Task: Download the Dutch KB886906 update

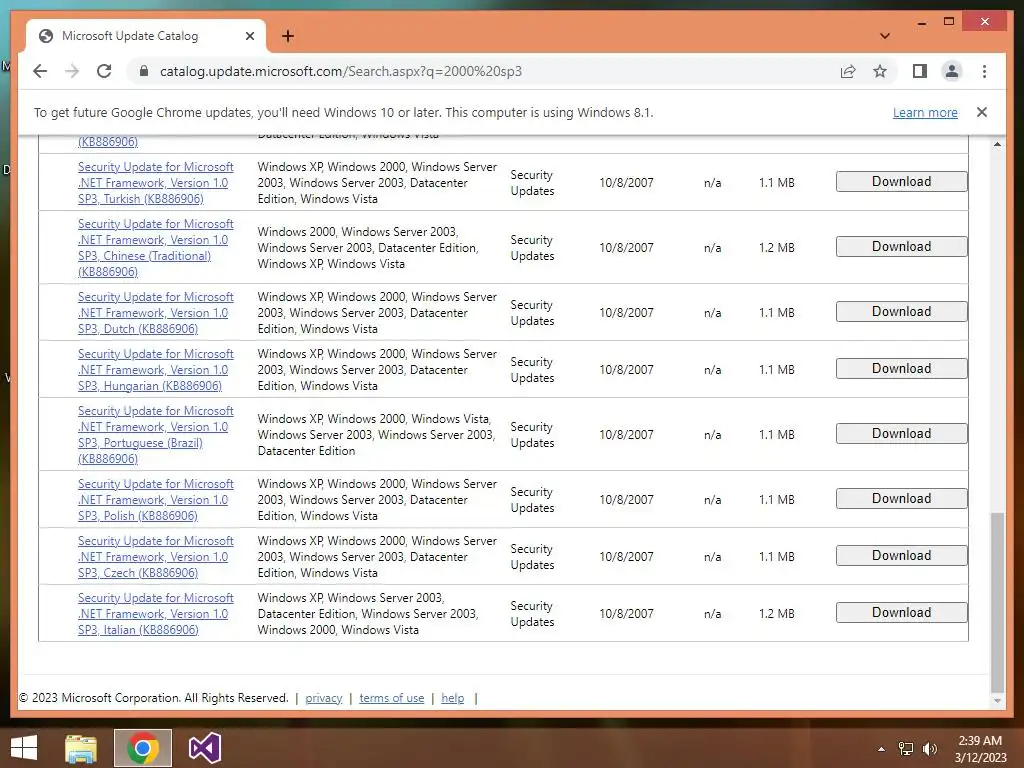Action: (x=901, y=312)
